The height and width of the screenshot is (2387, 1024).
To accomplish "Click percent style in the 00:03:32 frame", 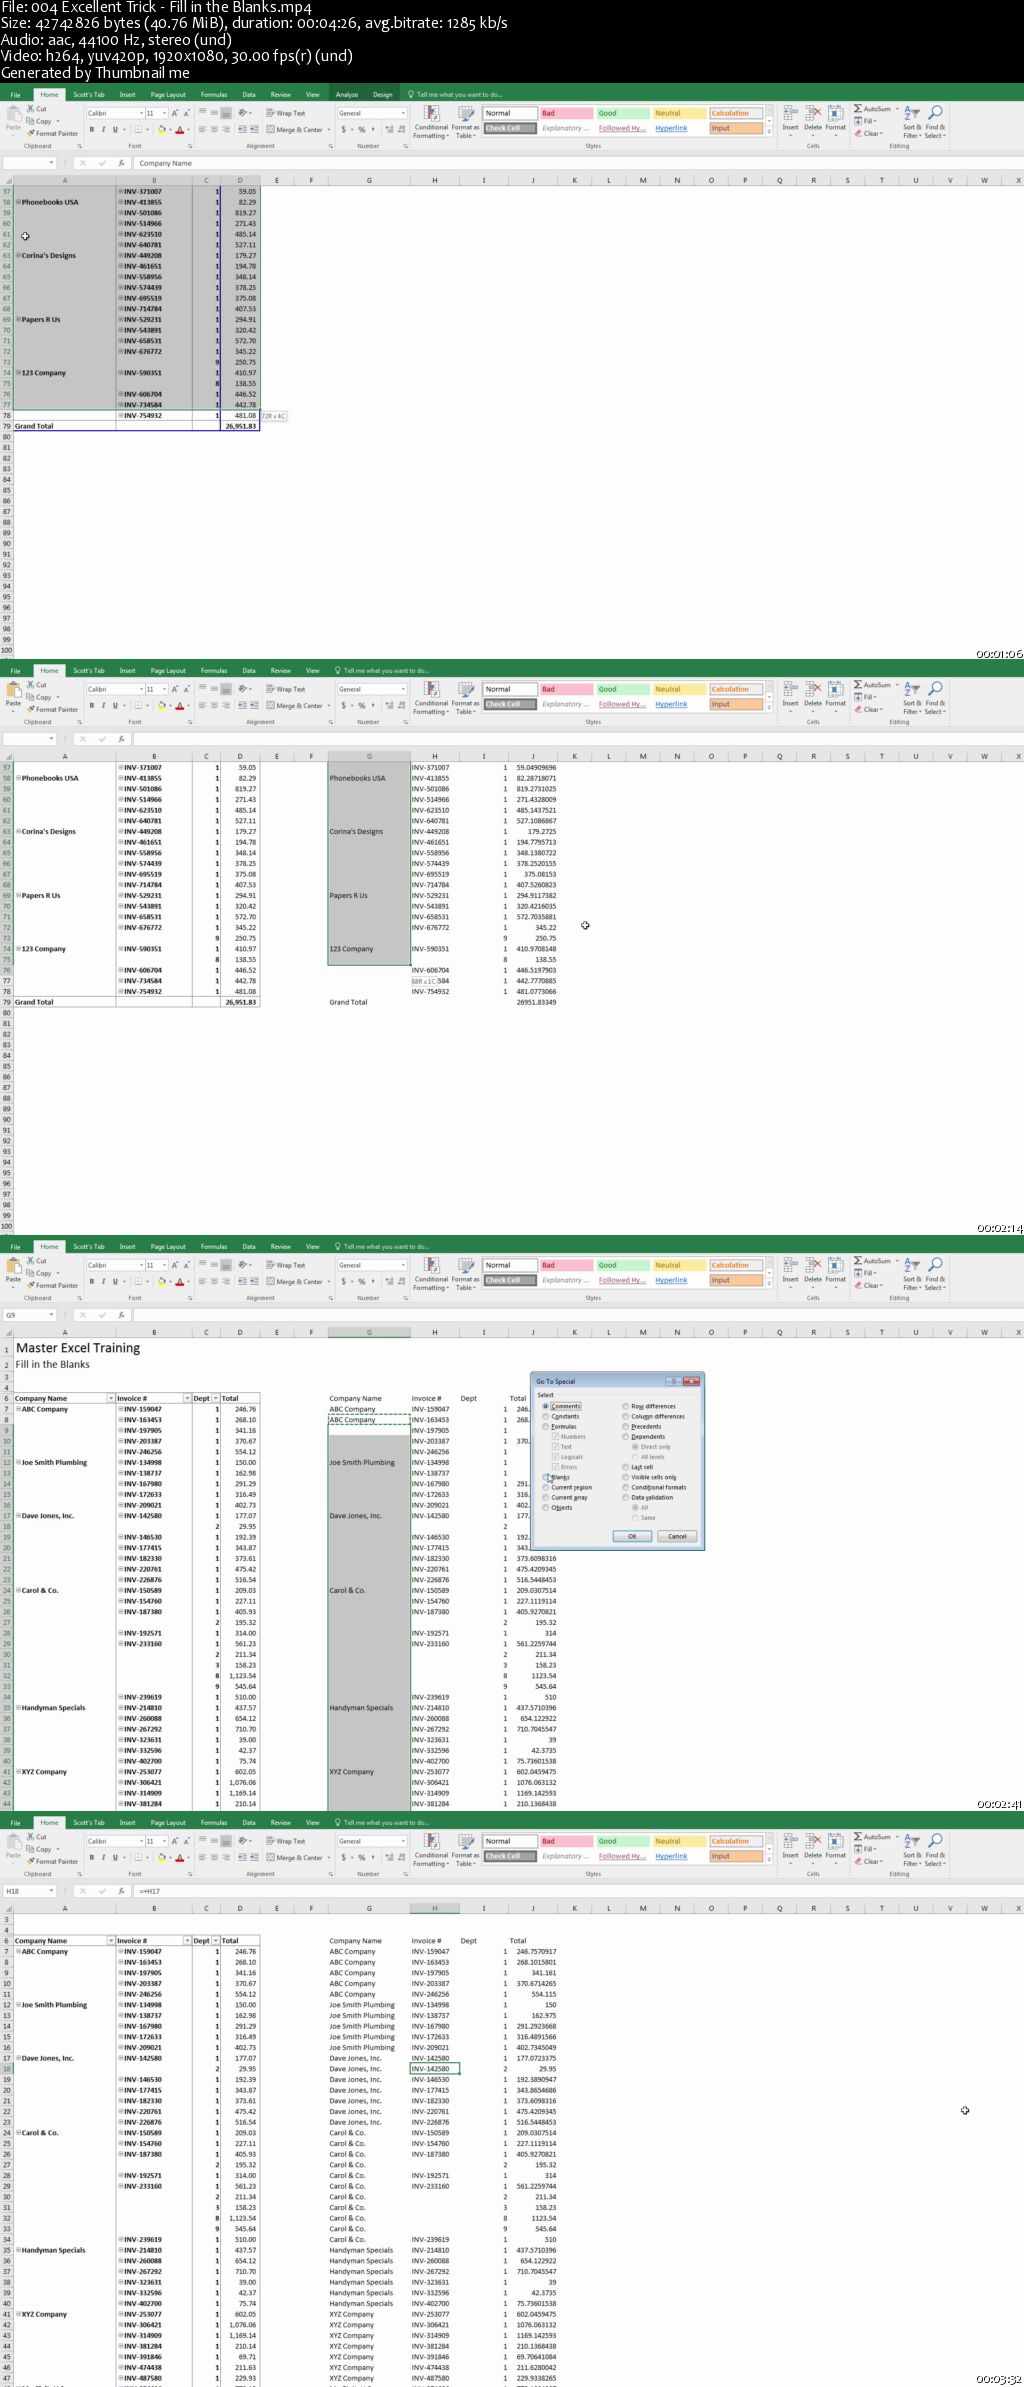I will click(362, 1858).
